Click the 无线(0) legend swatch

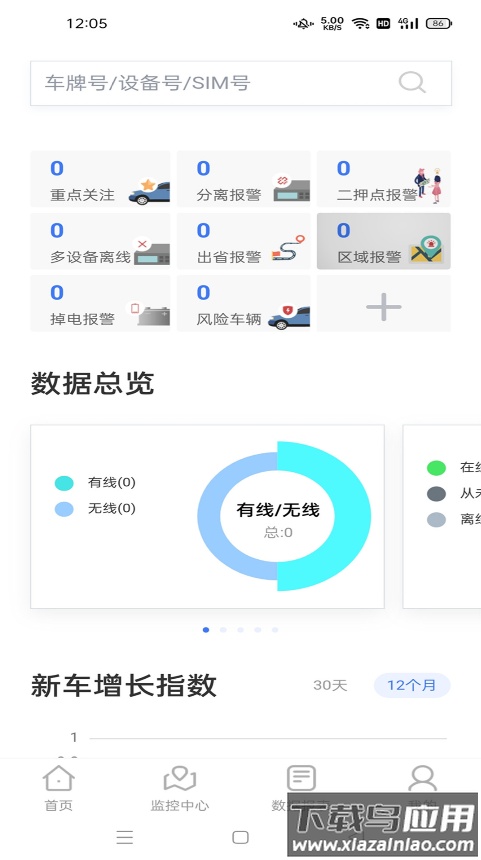coord(64,509)
